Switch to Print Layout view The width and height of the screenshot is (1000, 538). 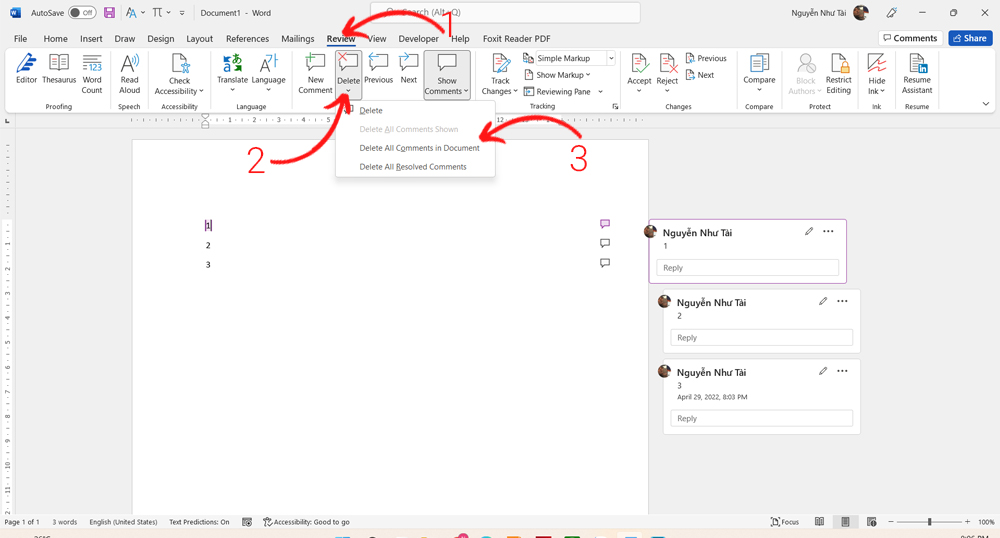(845, 522)
